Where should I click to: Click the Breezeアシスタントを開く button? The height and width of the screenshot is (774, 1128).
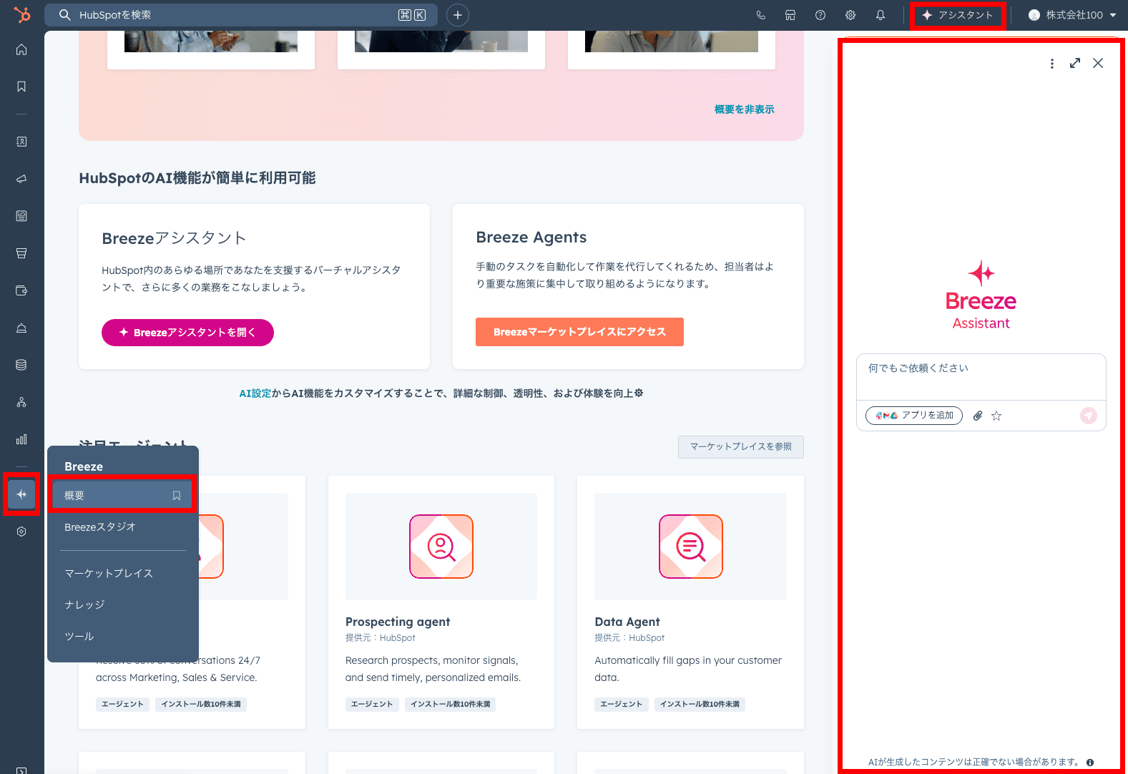click(187, 332)
